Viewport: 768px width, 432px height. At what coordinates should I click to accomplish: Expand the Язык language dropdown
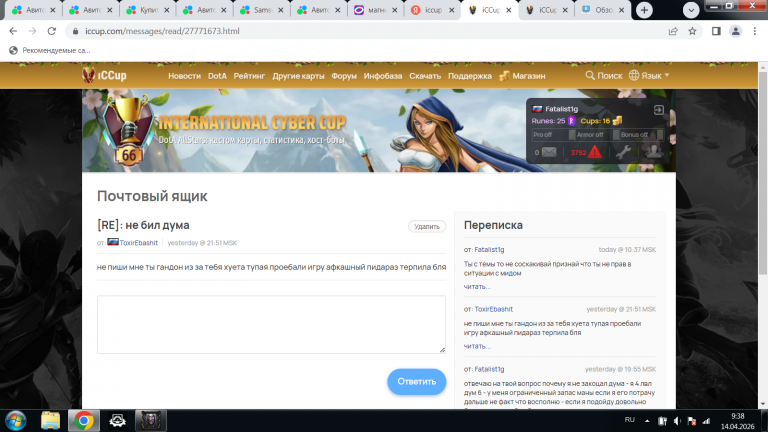tap(649, 75)
